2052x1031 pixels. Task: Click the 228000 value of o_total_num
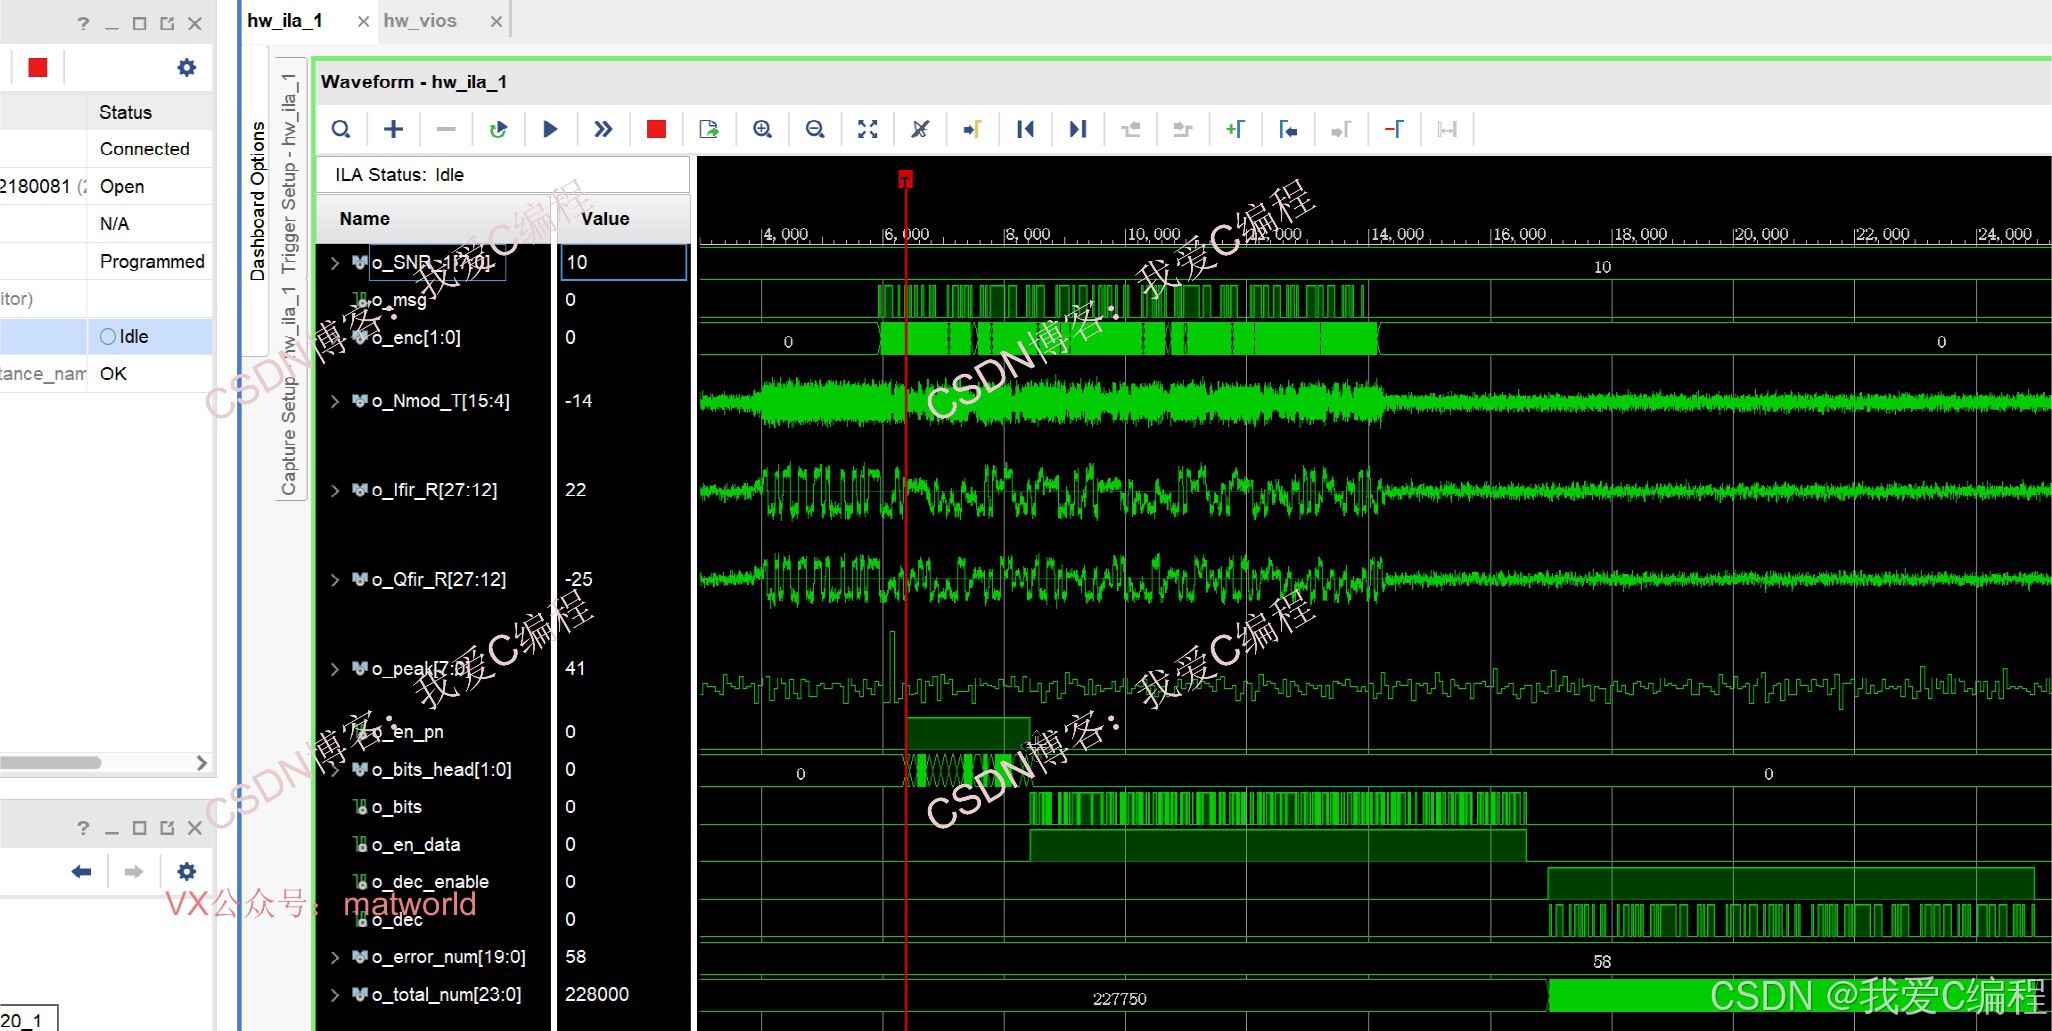click(x=597, y=995)
